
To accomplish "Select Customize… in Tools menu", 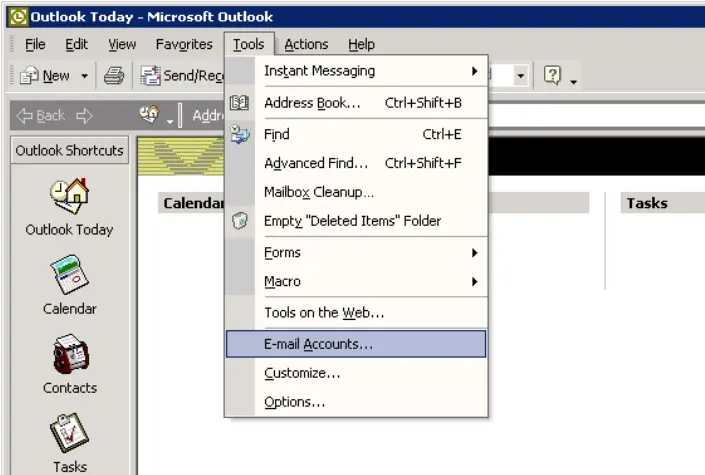I will point(356,373).
